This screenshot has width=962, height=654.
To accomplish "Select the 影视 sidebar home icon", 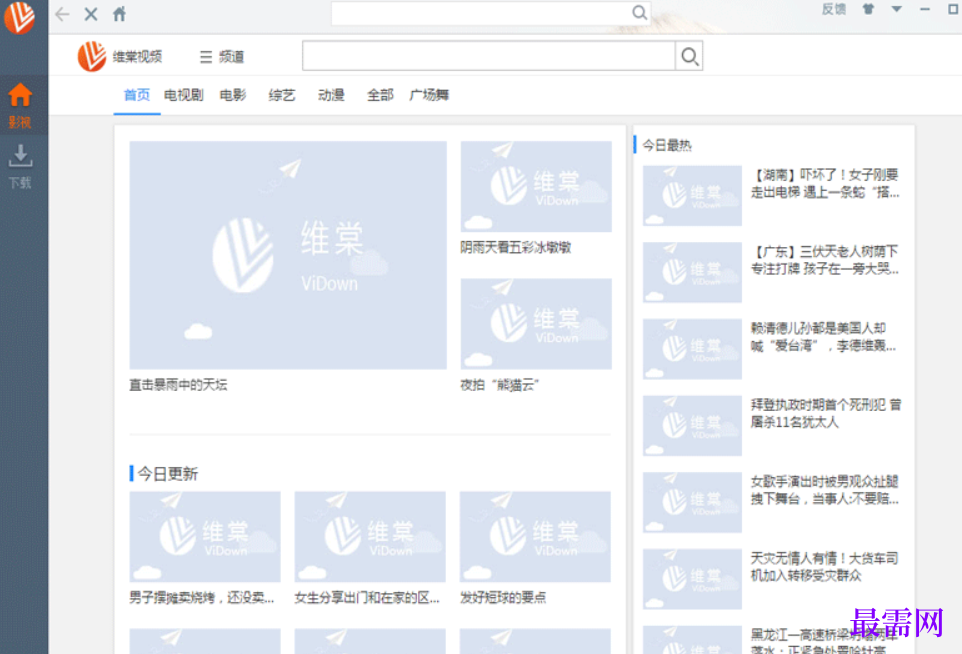I will click(20, 106).
